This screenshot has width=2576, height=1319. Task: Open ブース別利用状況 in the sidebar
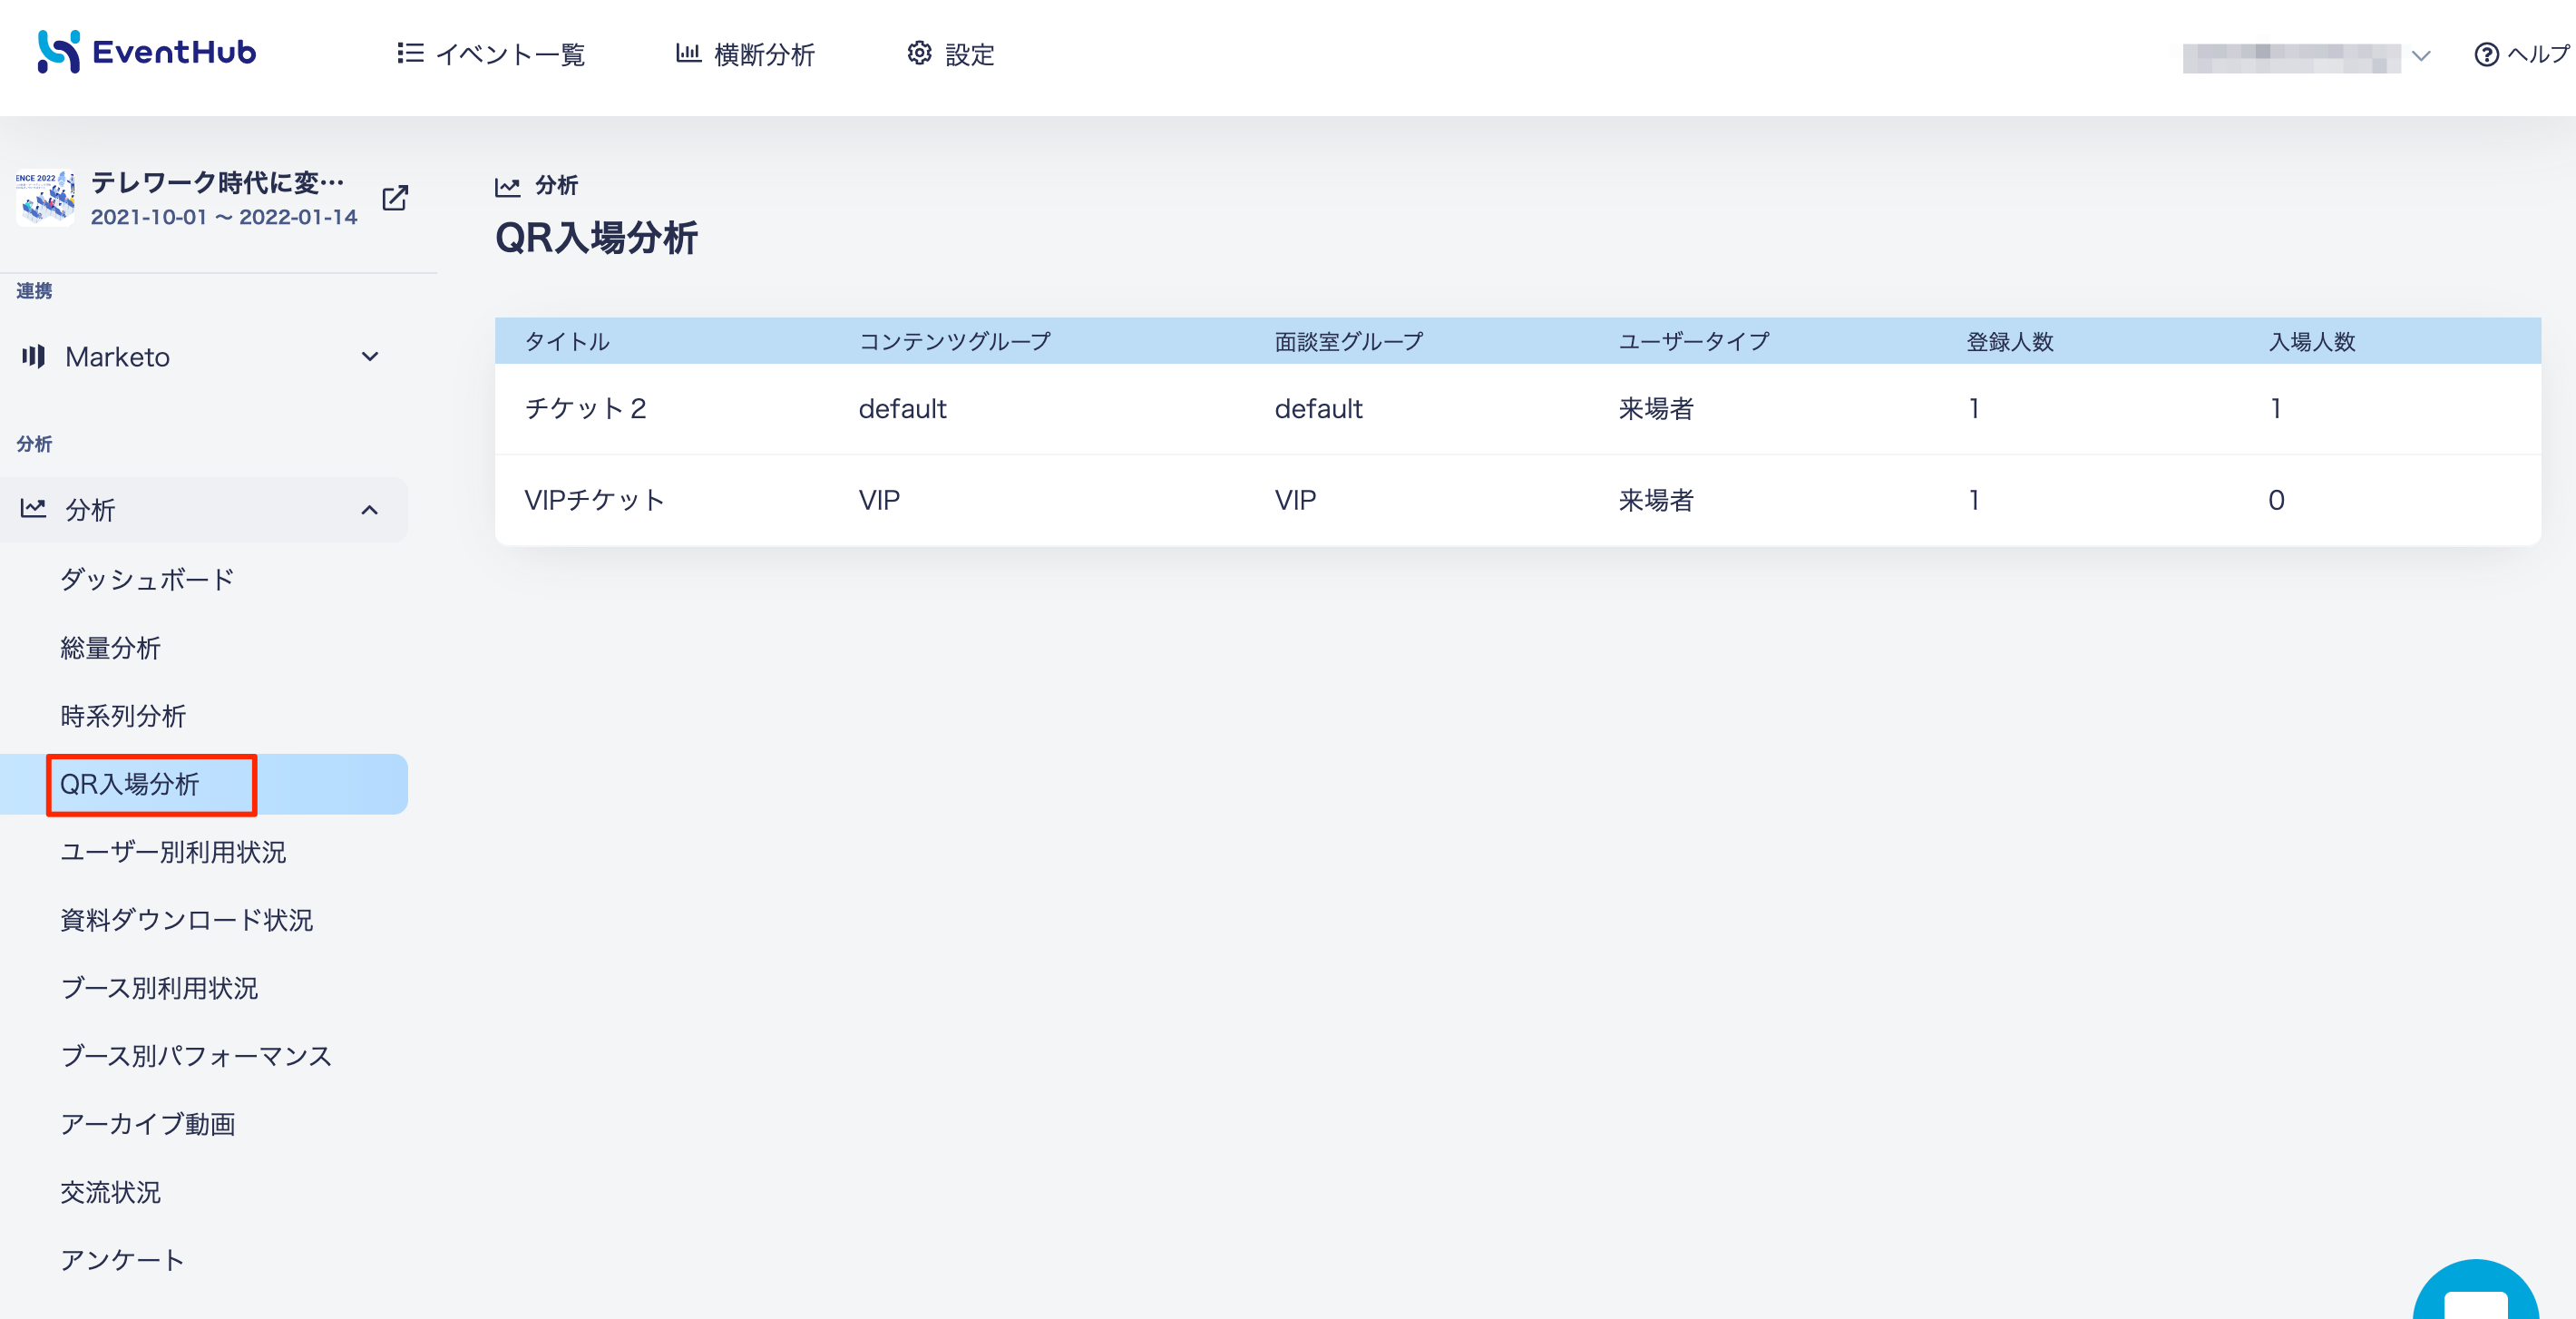159,988
